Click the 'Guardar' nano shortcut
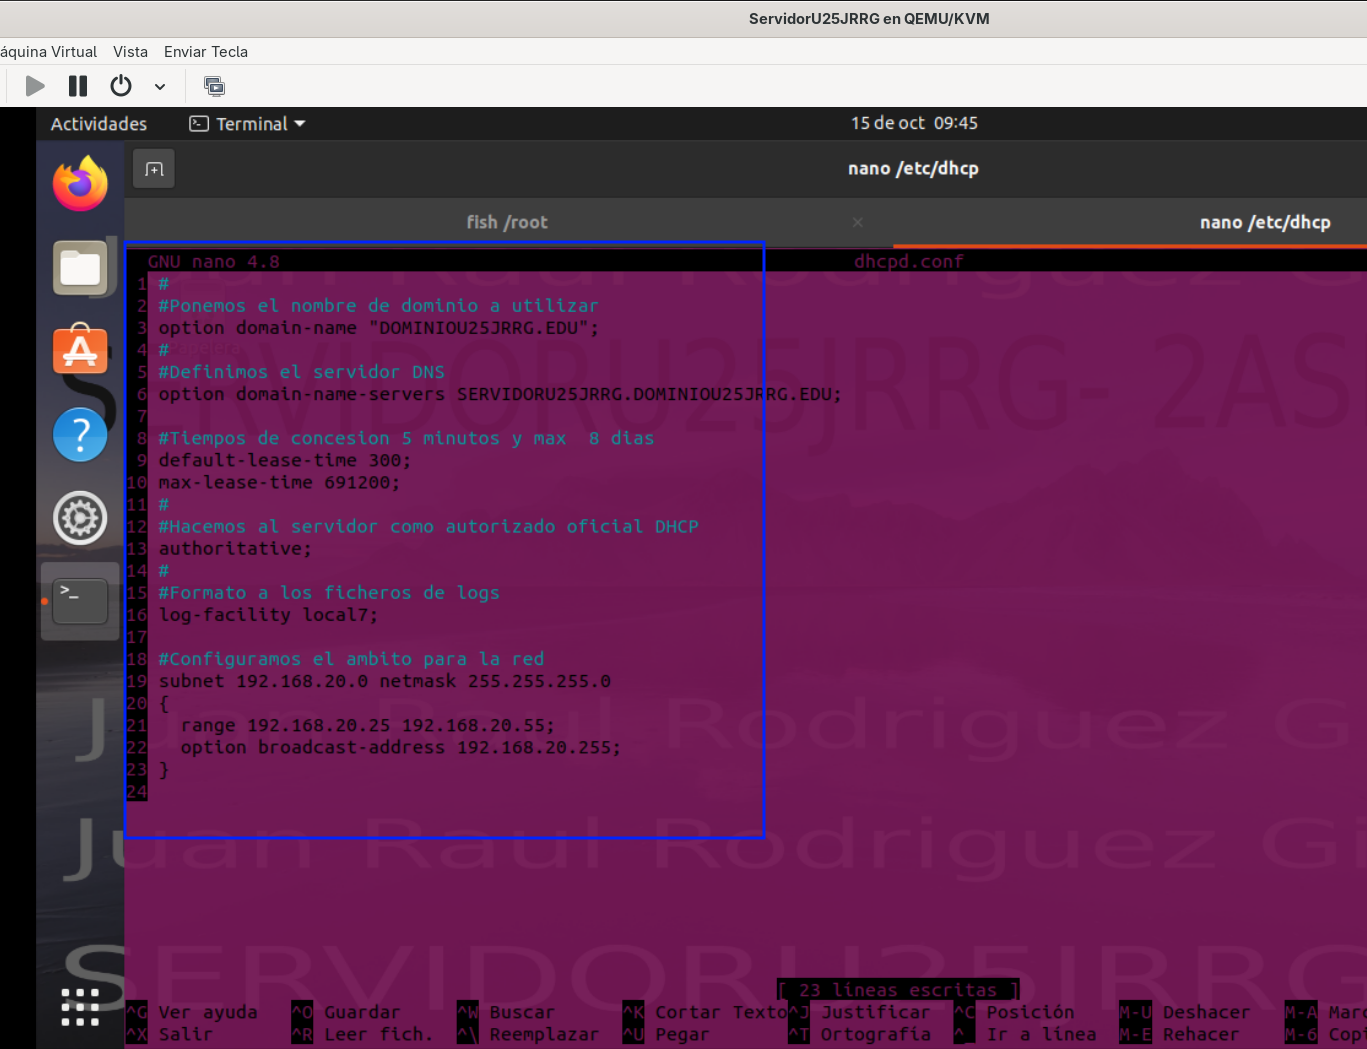Viewport: 1367px width, 1049px height. point(361,1012)
